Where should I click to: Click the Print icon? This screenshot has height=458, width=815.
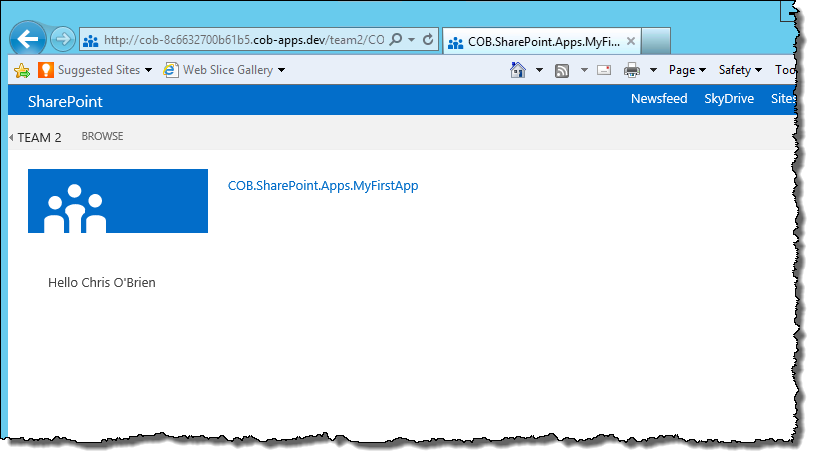[x=632, y=70]
